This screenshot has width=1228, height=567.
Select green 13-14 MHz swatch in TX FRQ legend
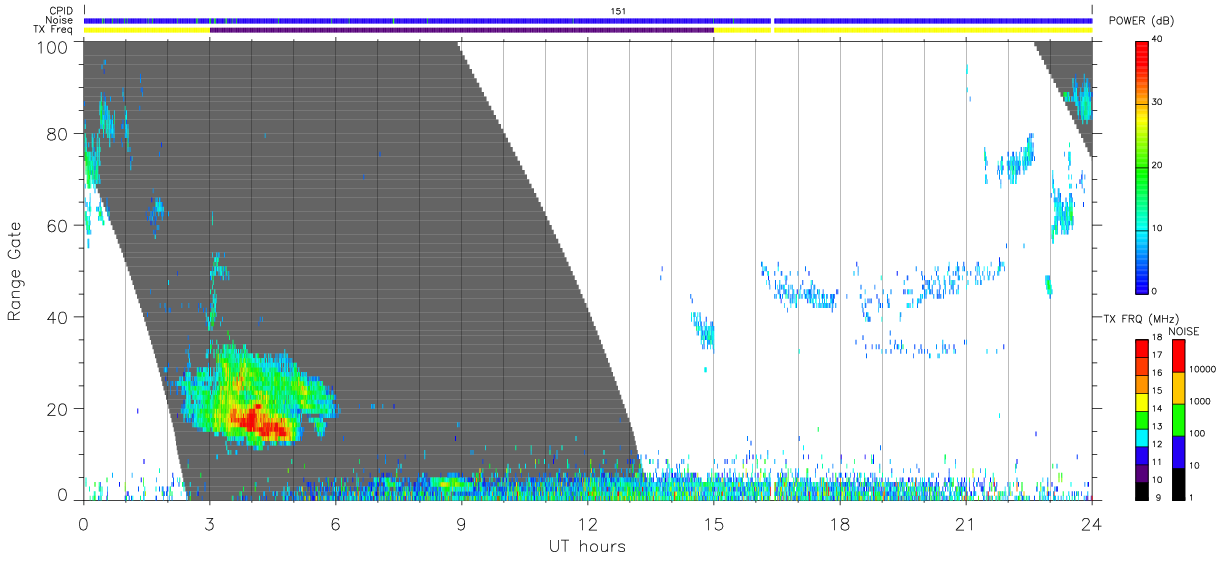tap(1143, 419)
